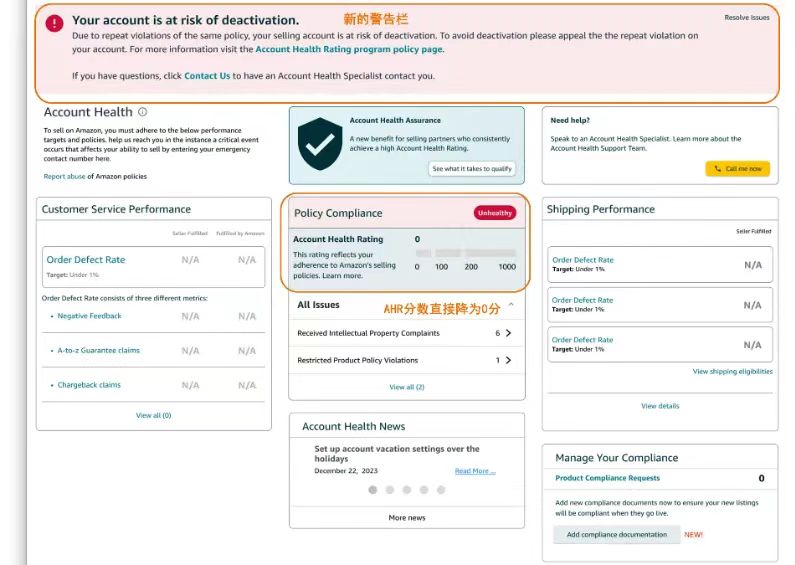Select the fourth news carousel dot
This screenshot has width=796, height=565.
(x=424, y=490)
